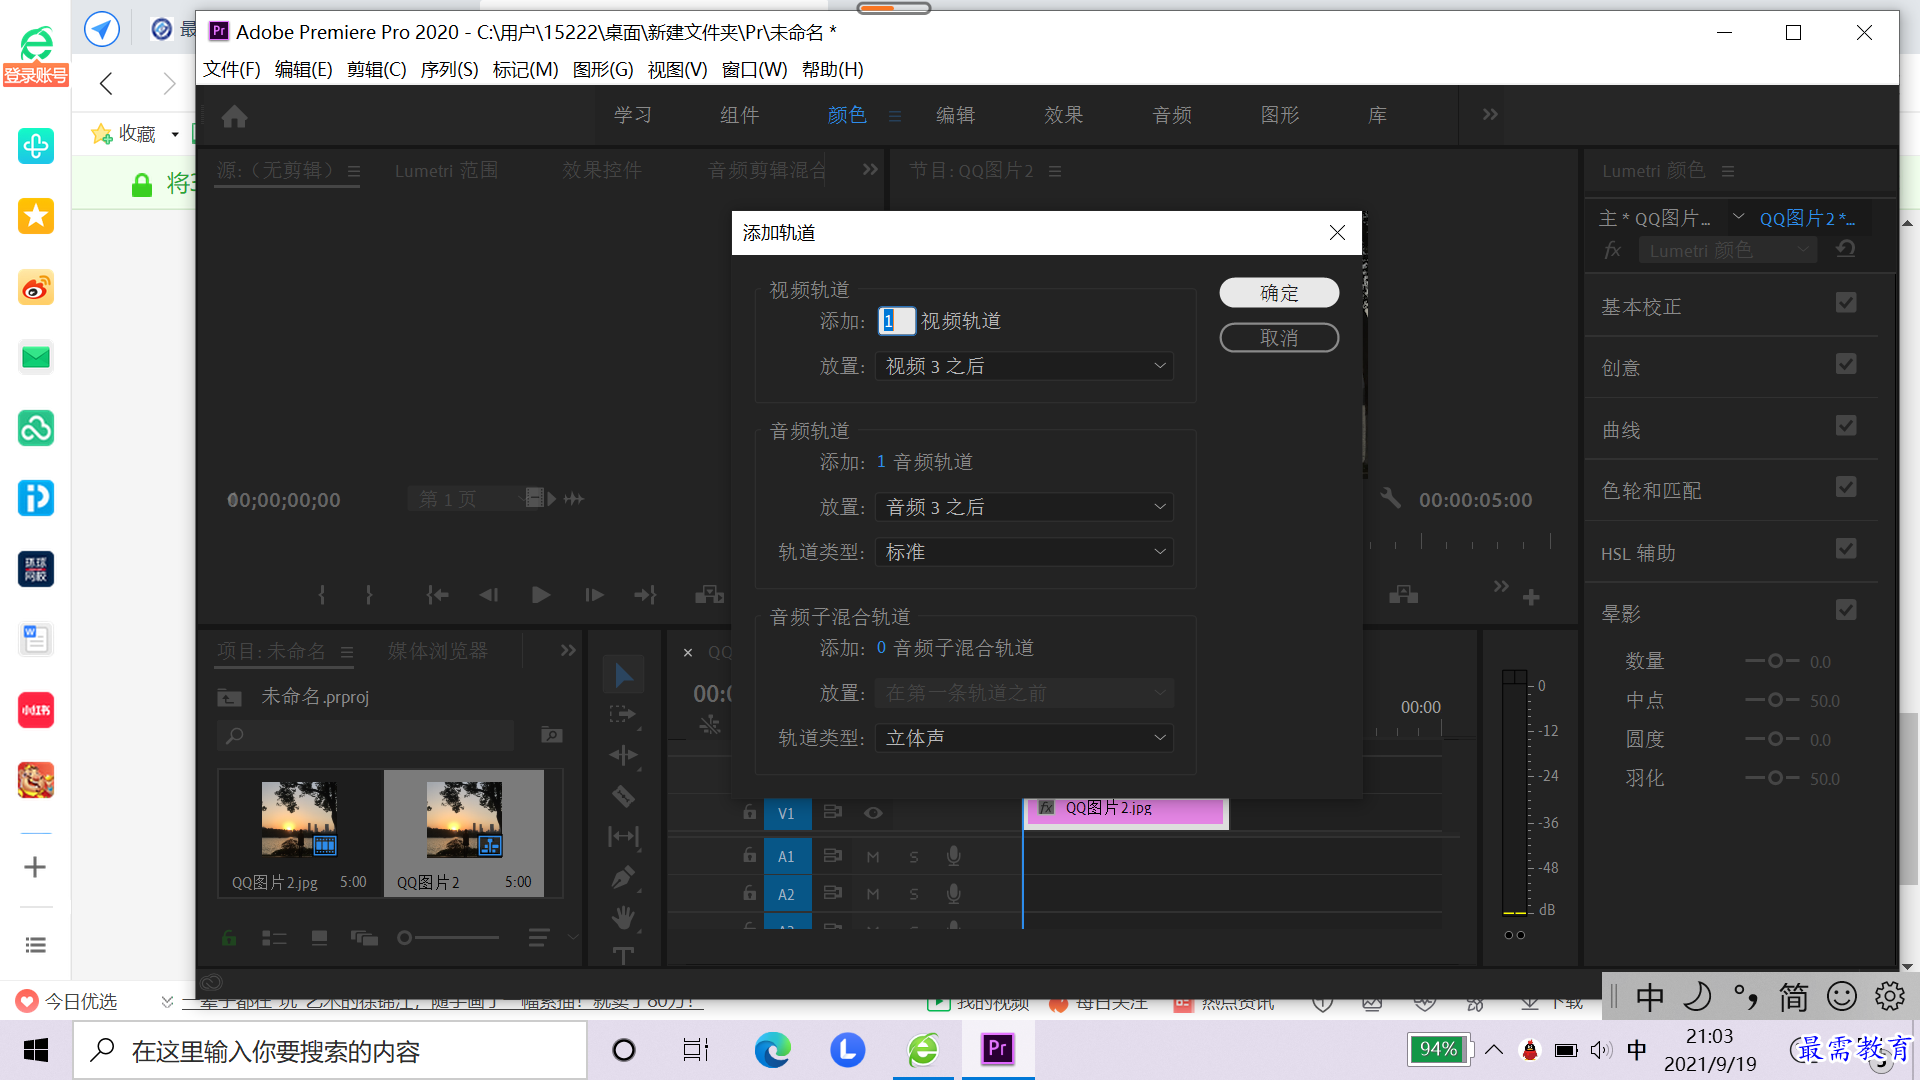Click the audio track count value 1
Screen dimensions: 1920x1080
[881, 462]
